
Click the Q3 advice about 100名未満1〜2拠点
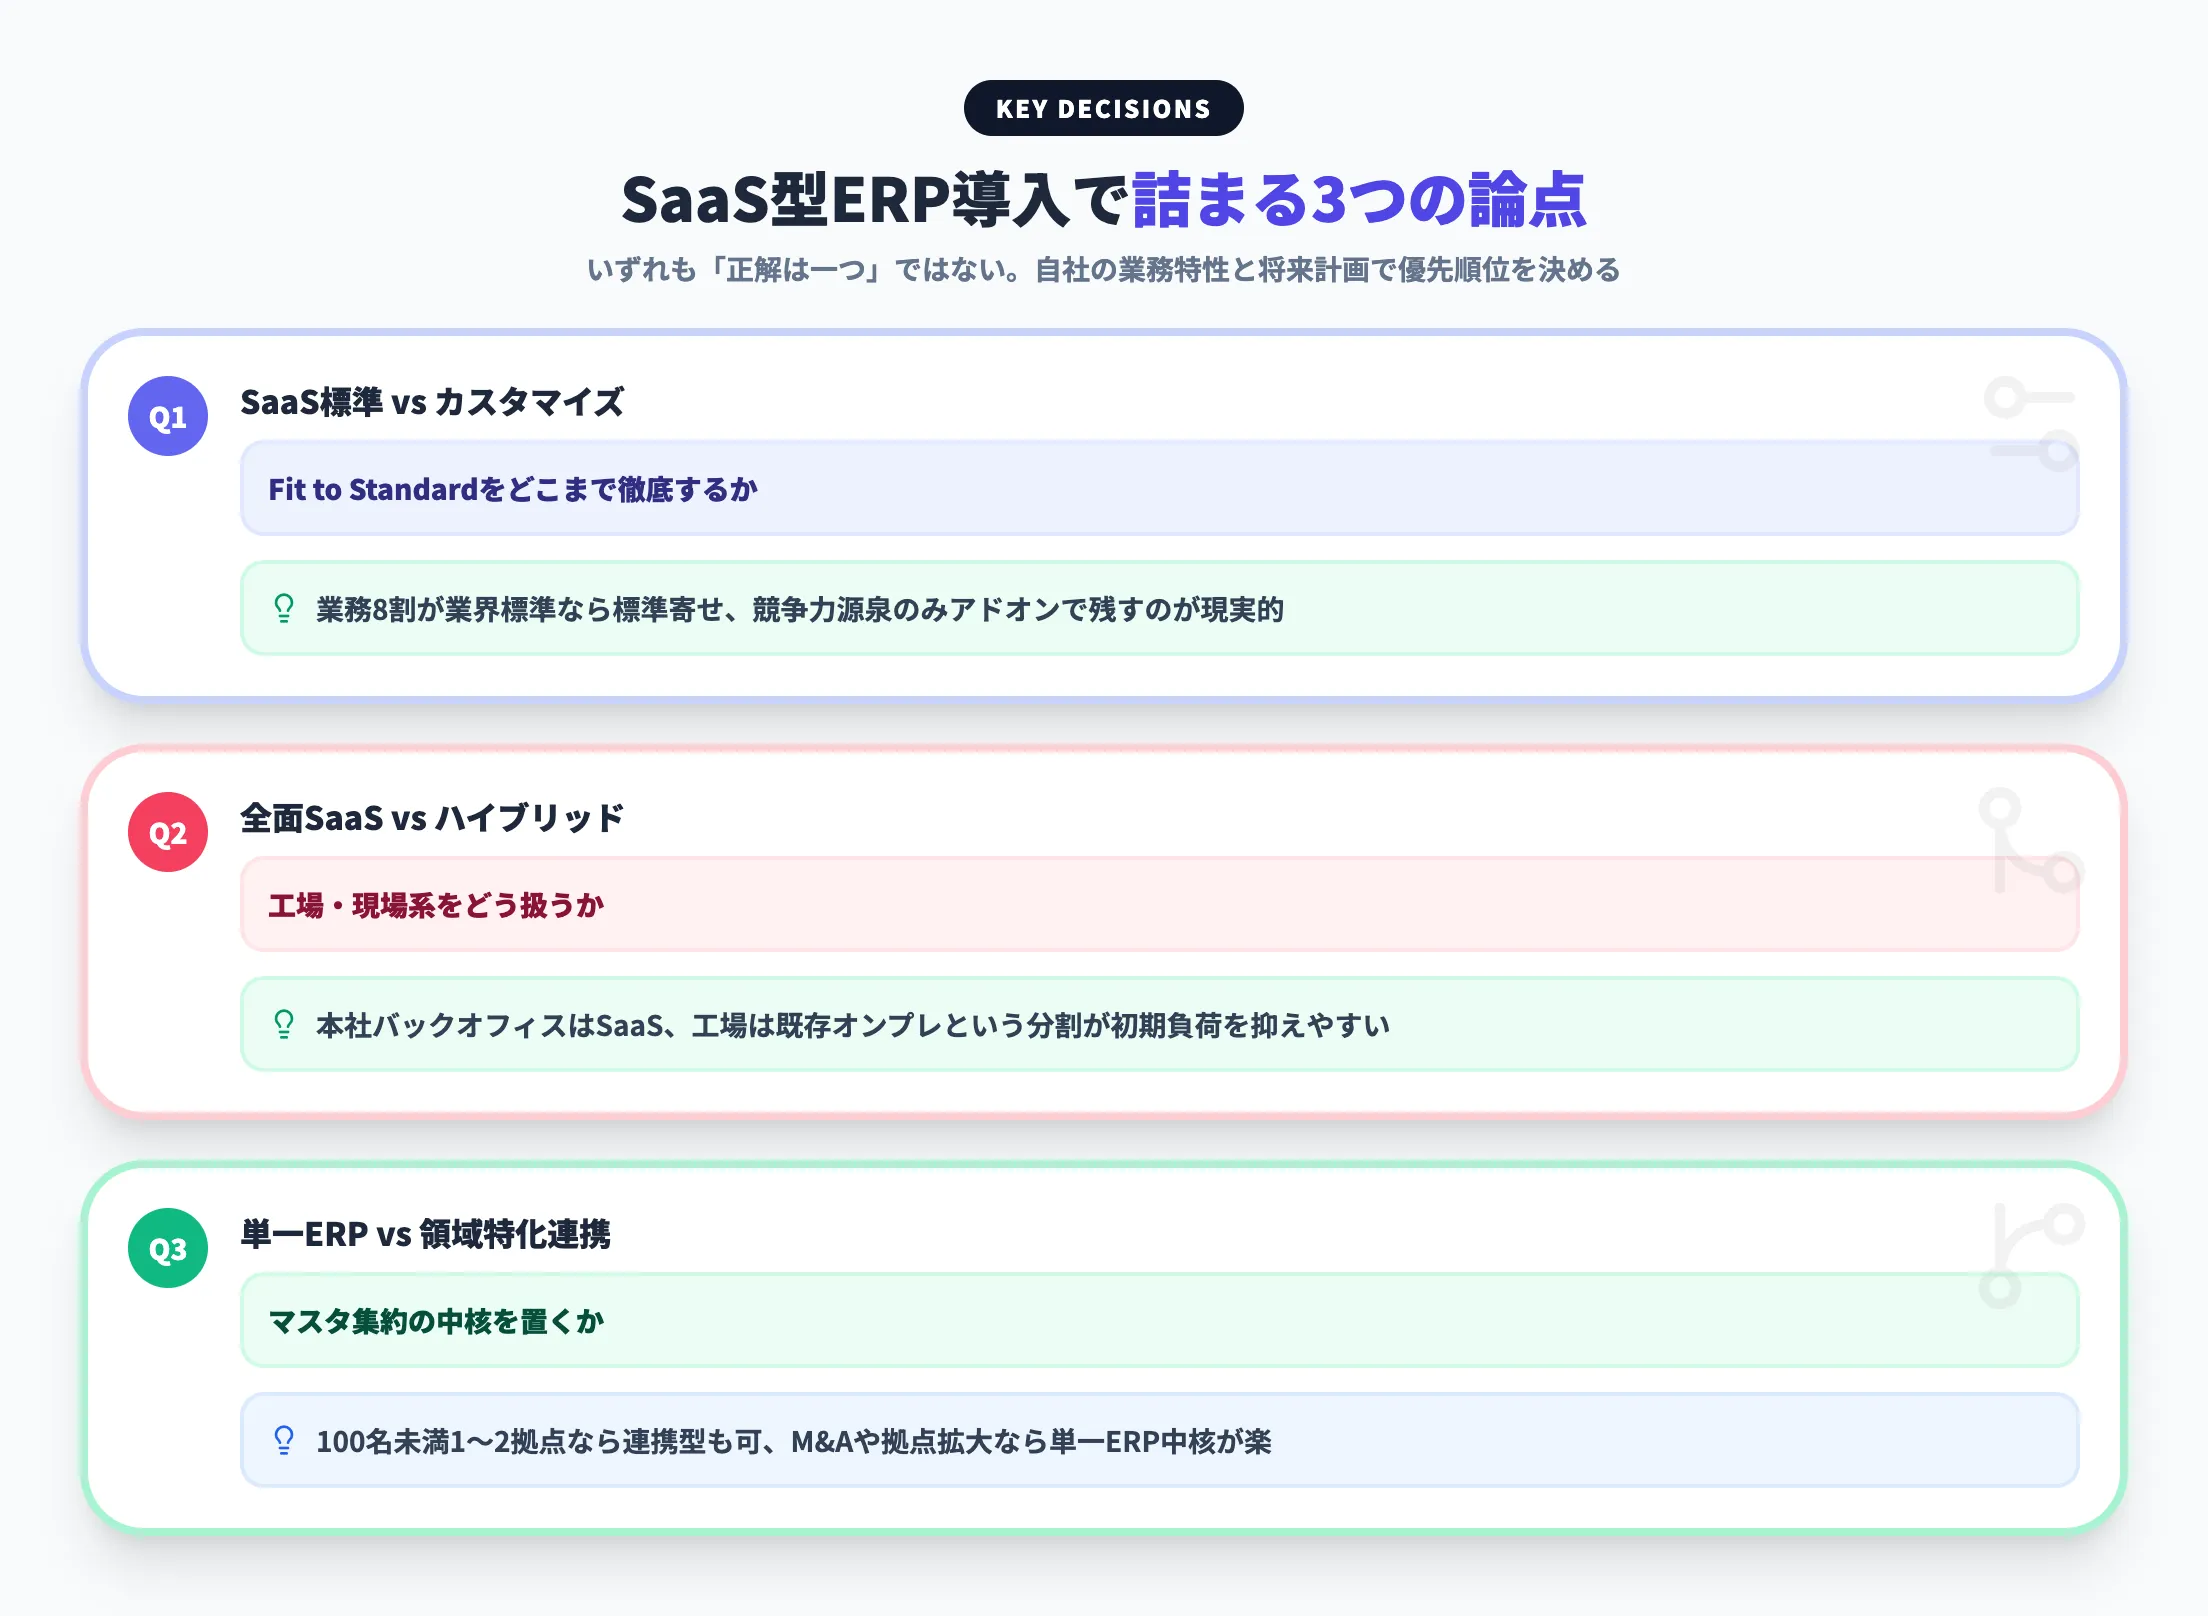coord(794,1440)
